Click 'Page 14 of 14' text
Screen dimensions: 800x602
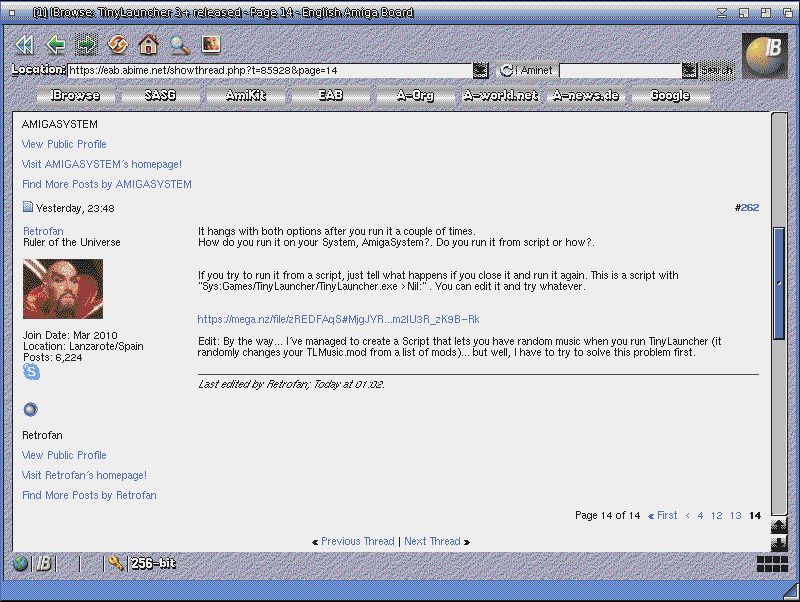(607, 515)
